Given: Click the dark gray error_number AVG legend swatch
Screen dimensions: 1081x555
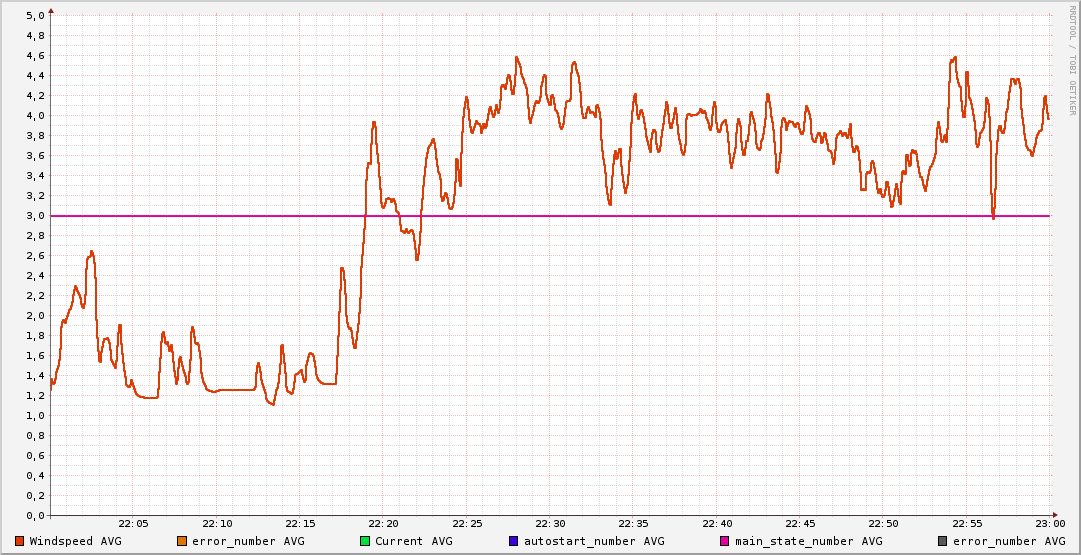Looking at the screenshot, I should coord(943,541).
